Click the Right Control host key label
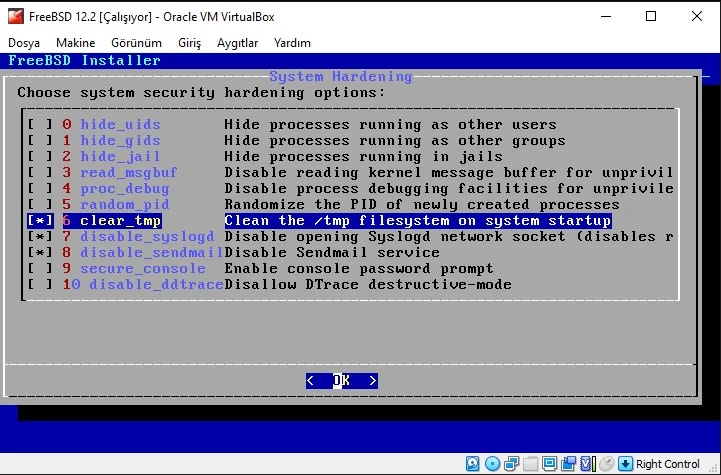Screen dimensions: 721x475 point(667,464)
